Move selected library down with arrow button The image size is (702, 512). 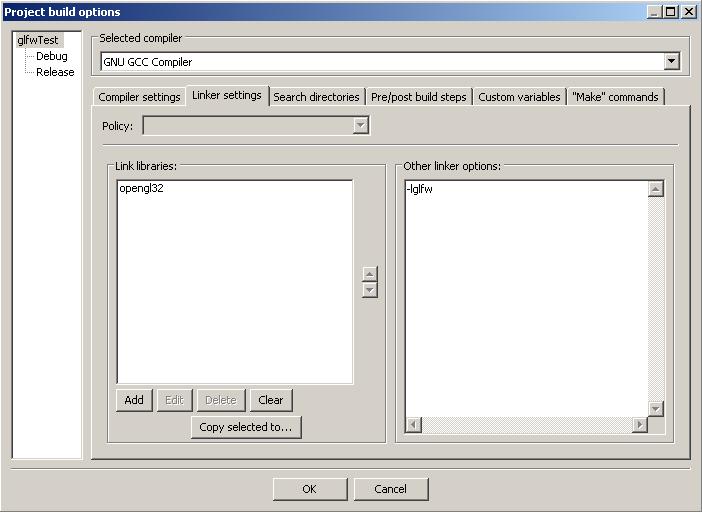[369, 290]
